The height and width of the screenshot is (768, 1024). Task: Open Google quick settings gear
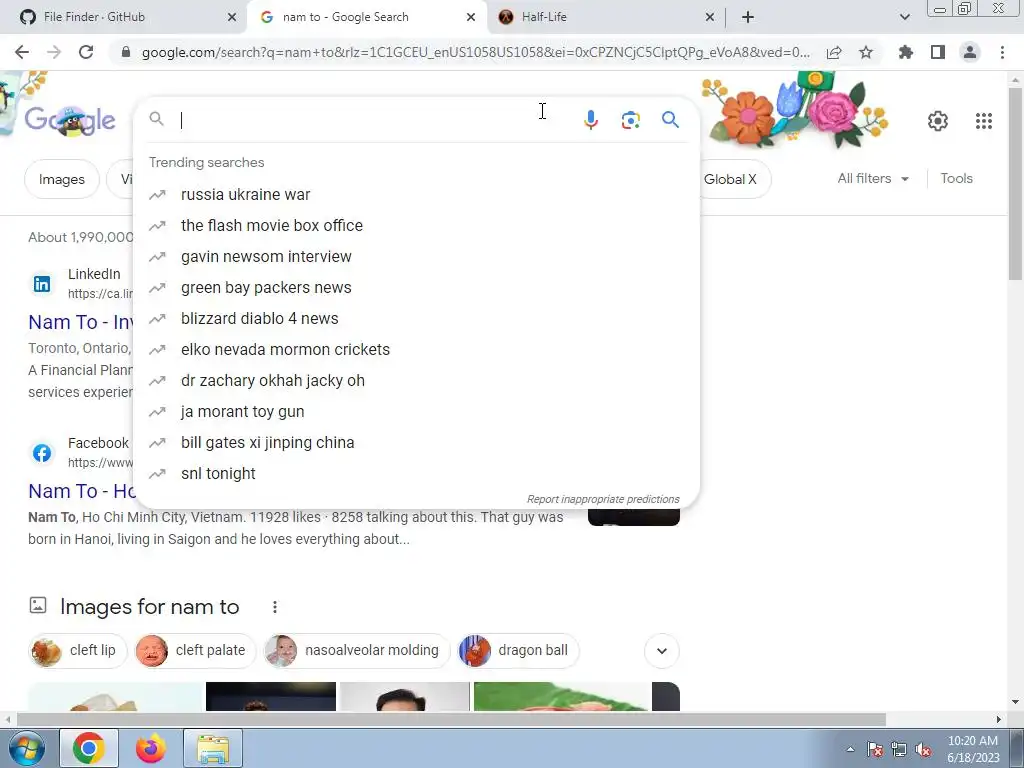point(938,121)
